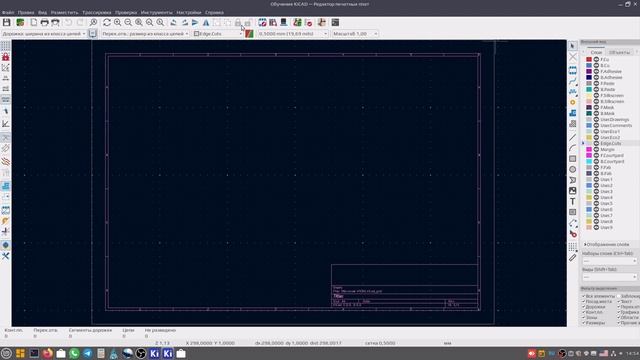Open WhatsApp from the taskbar
Viewport: 640px width, 360px height.
coord(74,353)
